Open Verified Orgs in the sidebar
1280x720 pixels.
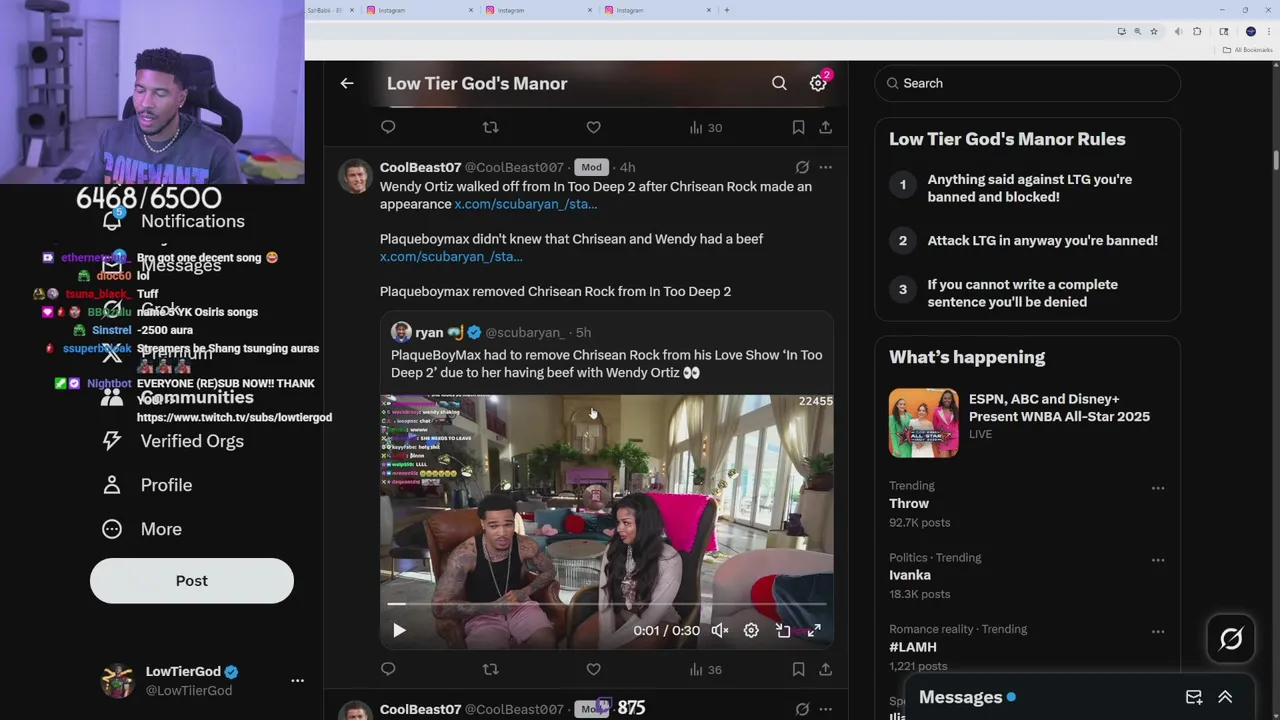click(x=174, y=441)
